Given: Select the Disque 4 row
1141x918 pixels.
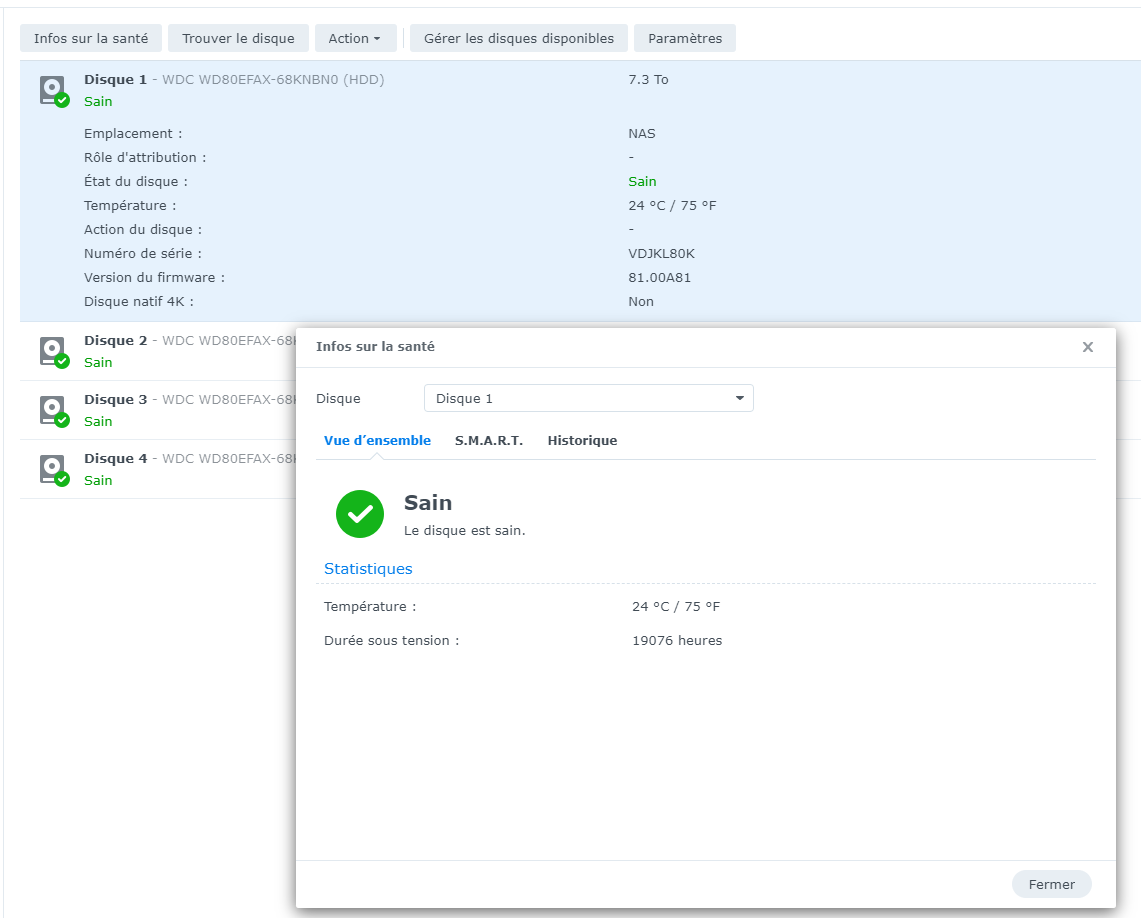Looking at the screenshot, I should pos(158,469).
